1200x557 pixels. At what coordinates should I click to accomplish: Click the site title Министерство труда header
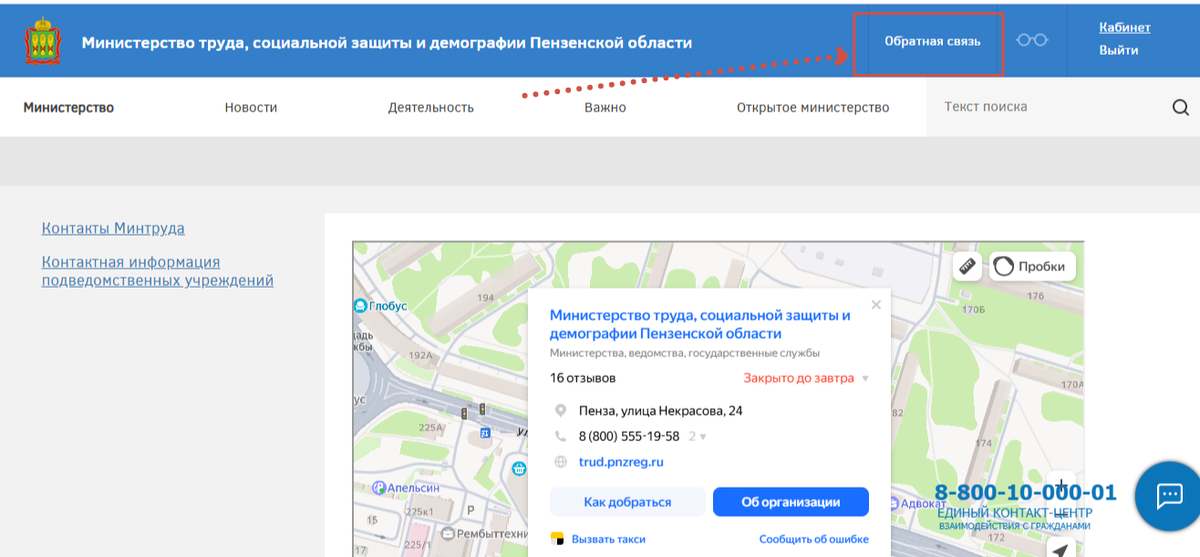(x=387, y=43)
